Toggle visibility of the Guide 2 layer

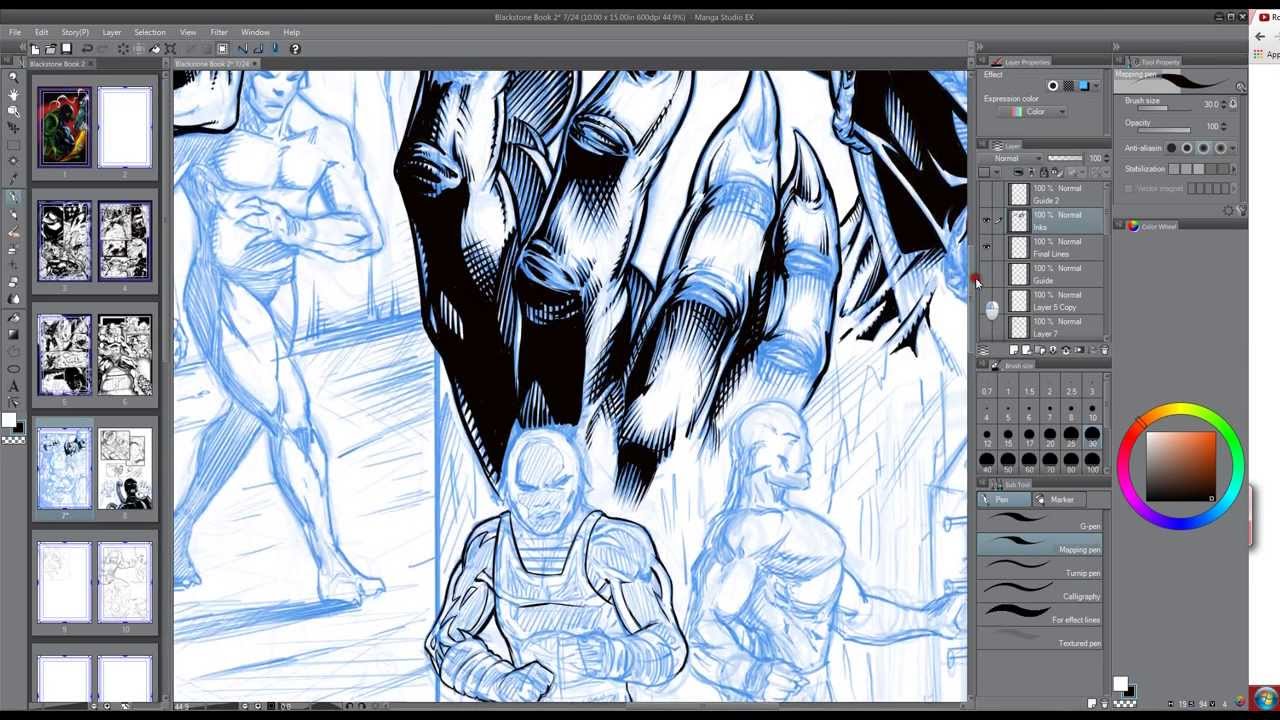click(986, 194)
